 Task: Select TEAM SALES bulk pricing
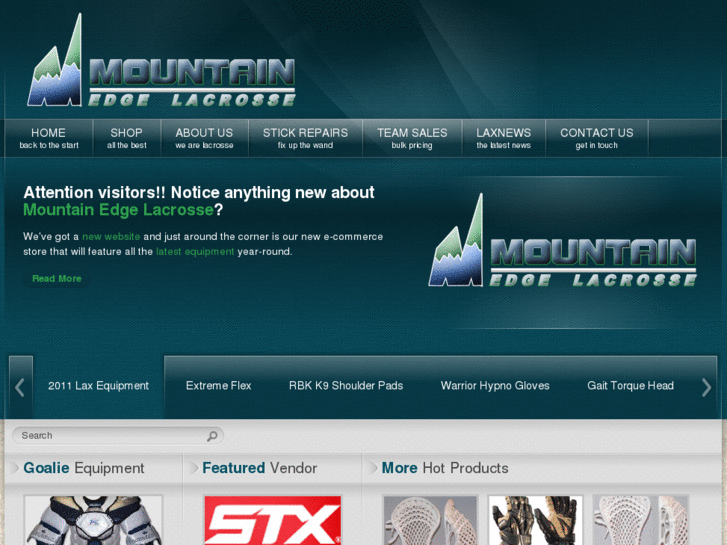point(412,138)
